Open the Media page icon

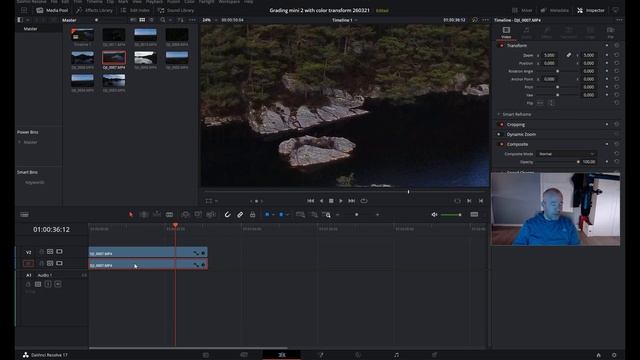206,355
